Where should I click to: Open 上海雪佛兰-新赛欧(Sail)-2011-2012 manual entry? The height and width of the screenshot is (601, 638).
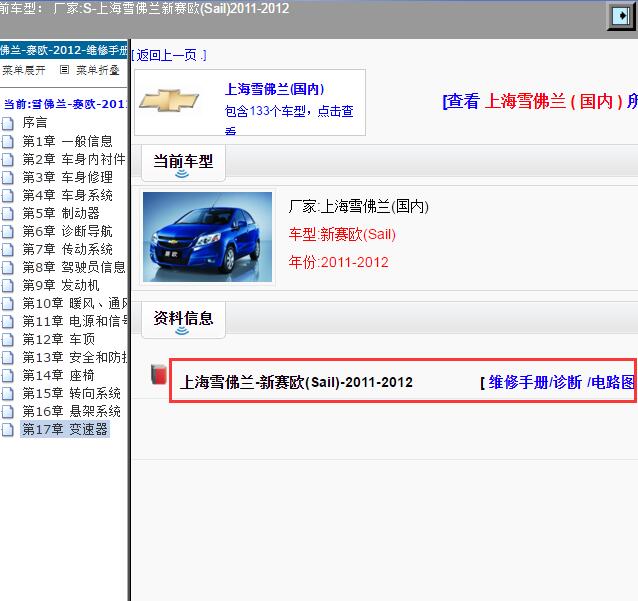[x=296, y=382]
